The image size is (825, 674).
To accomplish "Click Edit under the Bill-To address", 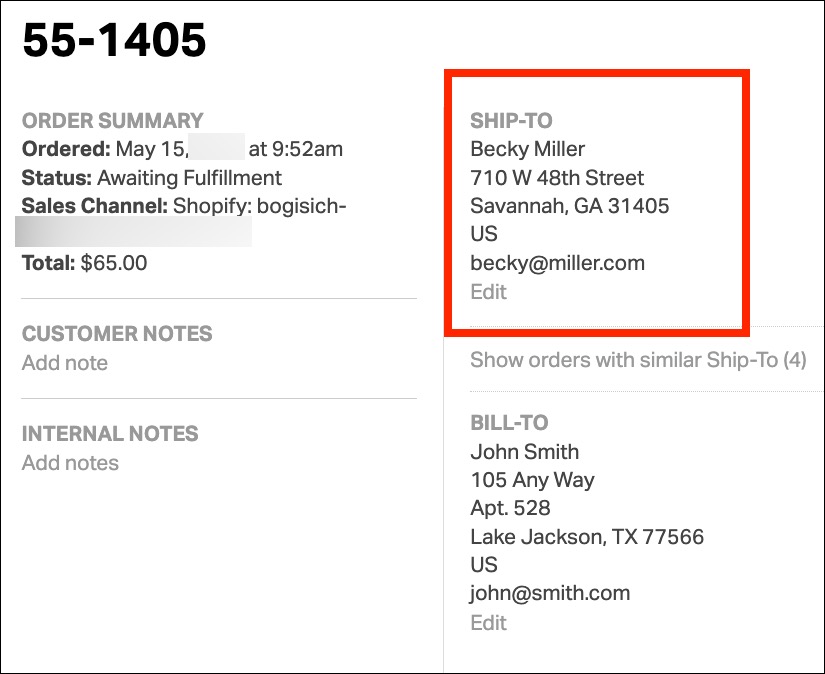I will [x=488, y=622].
